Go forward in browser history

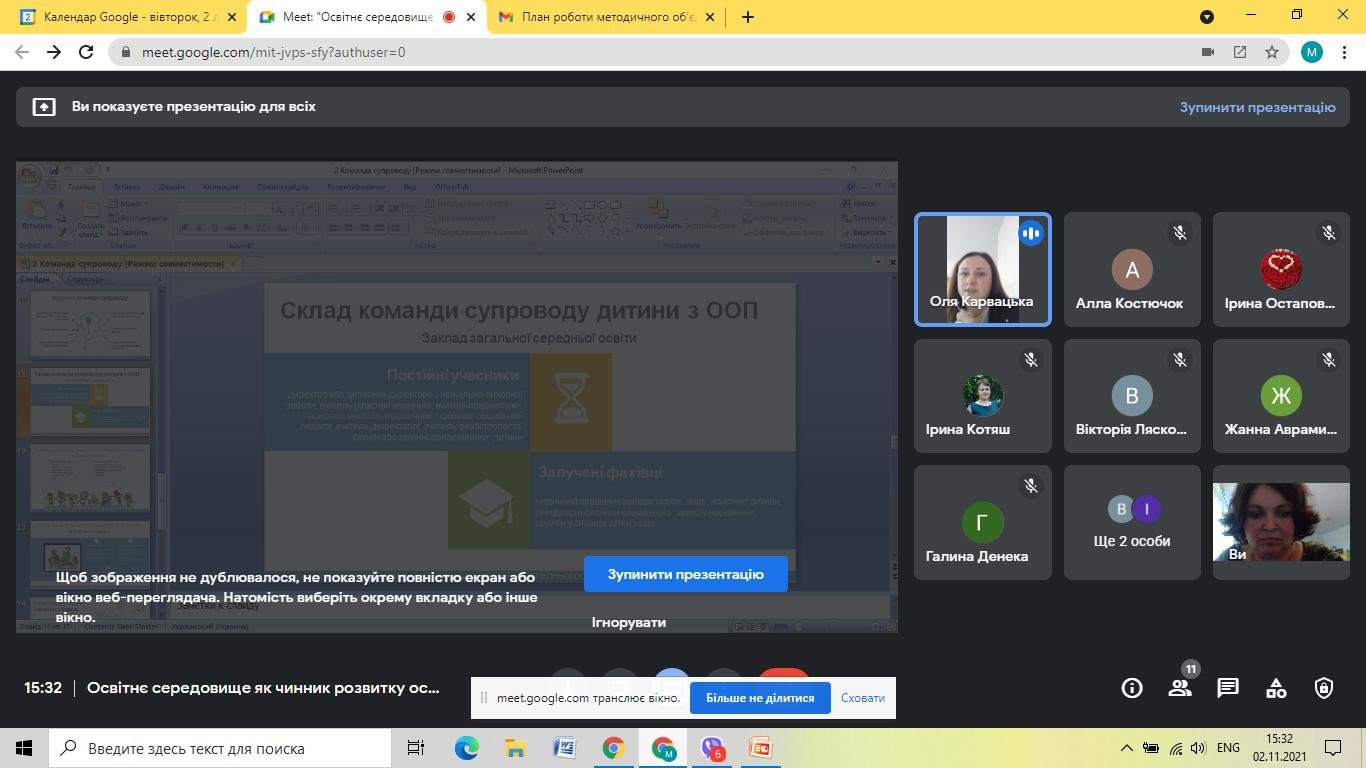54,52
